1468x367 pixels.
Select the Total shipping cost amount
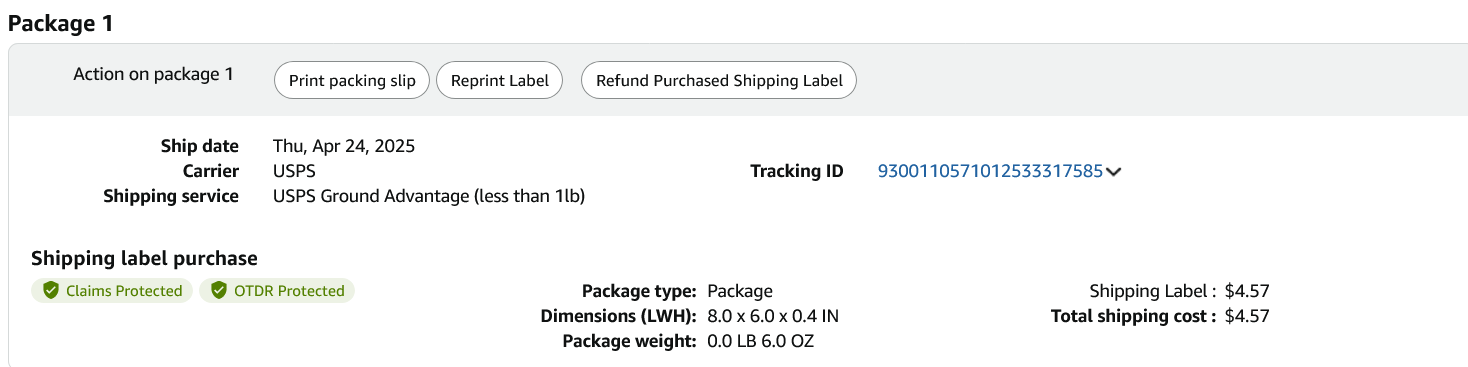pos(1247,316)
